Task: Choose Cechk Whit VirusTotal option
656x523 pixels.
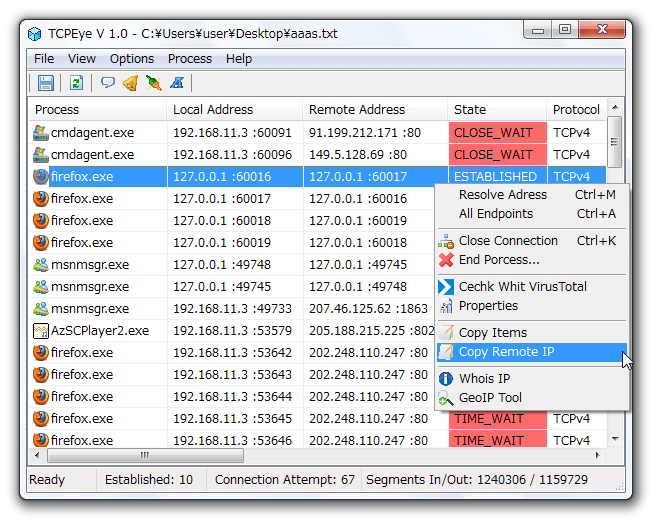Action: point(531,287)
